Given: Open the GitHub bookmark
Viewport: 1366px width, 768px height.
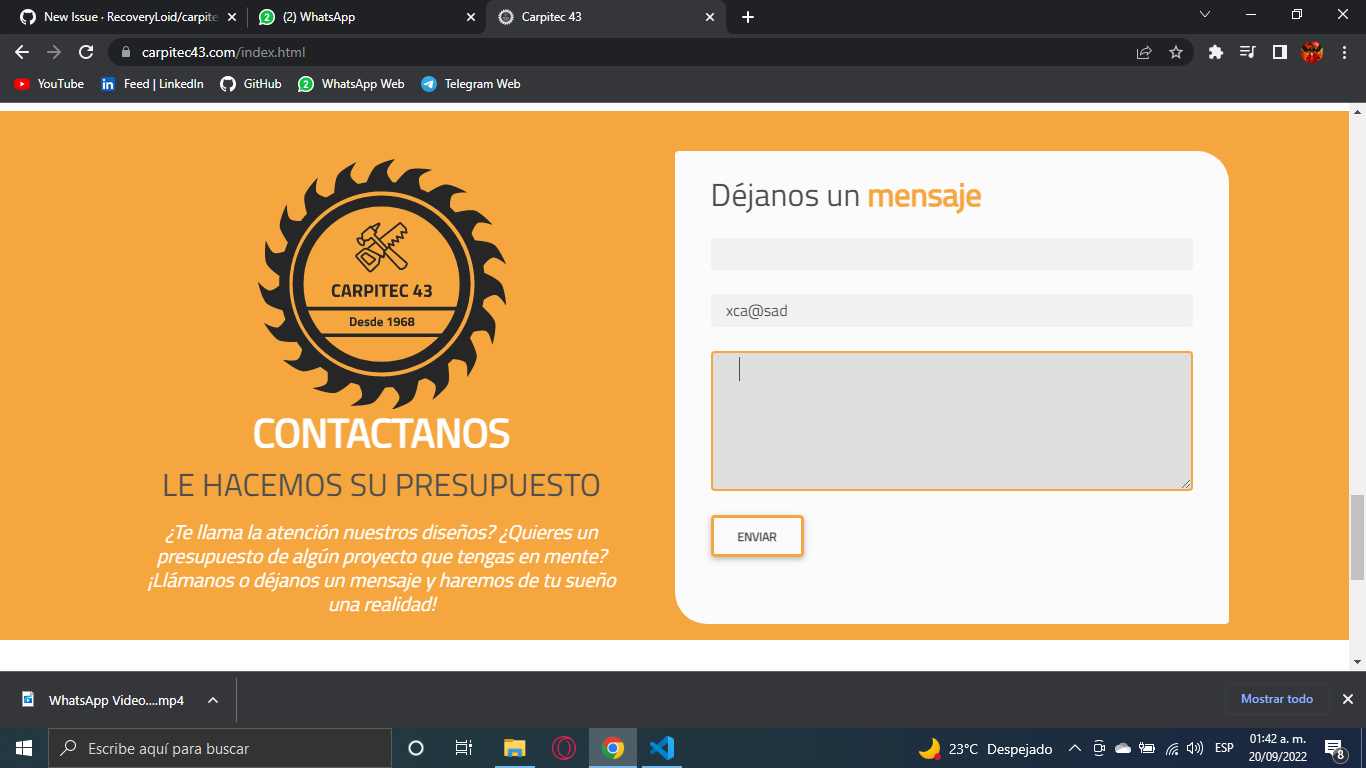Looking at the screenshot, I should (x=251, y=84).
